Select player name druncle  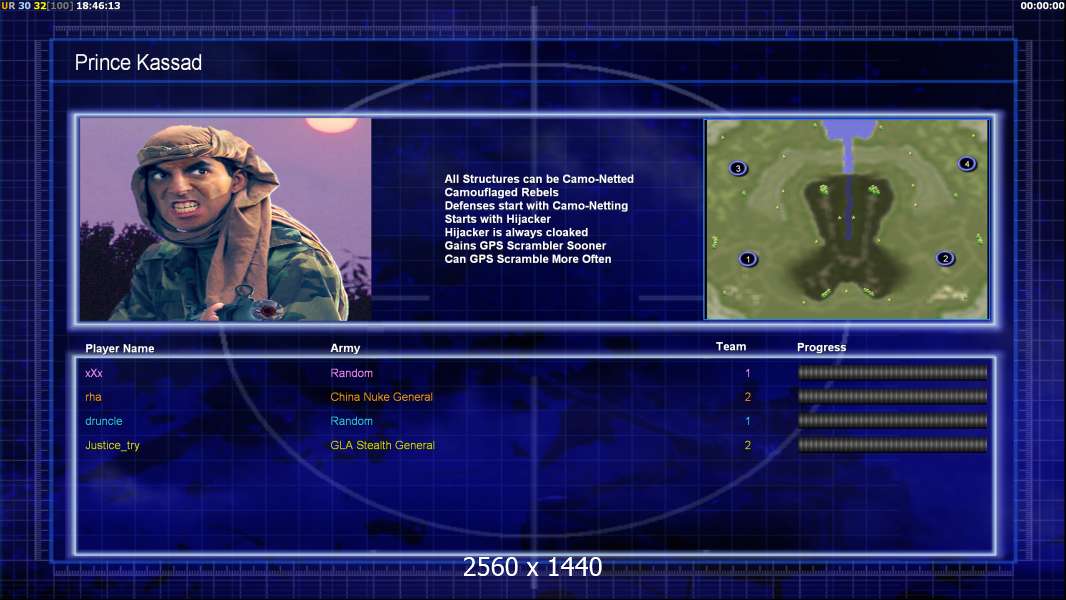click(103, 421)
